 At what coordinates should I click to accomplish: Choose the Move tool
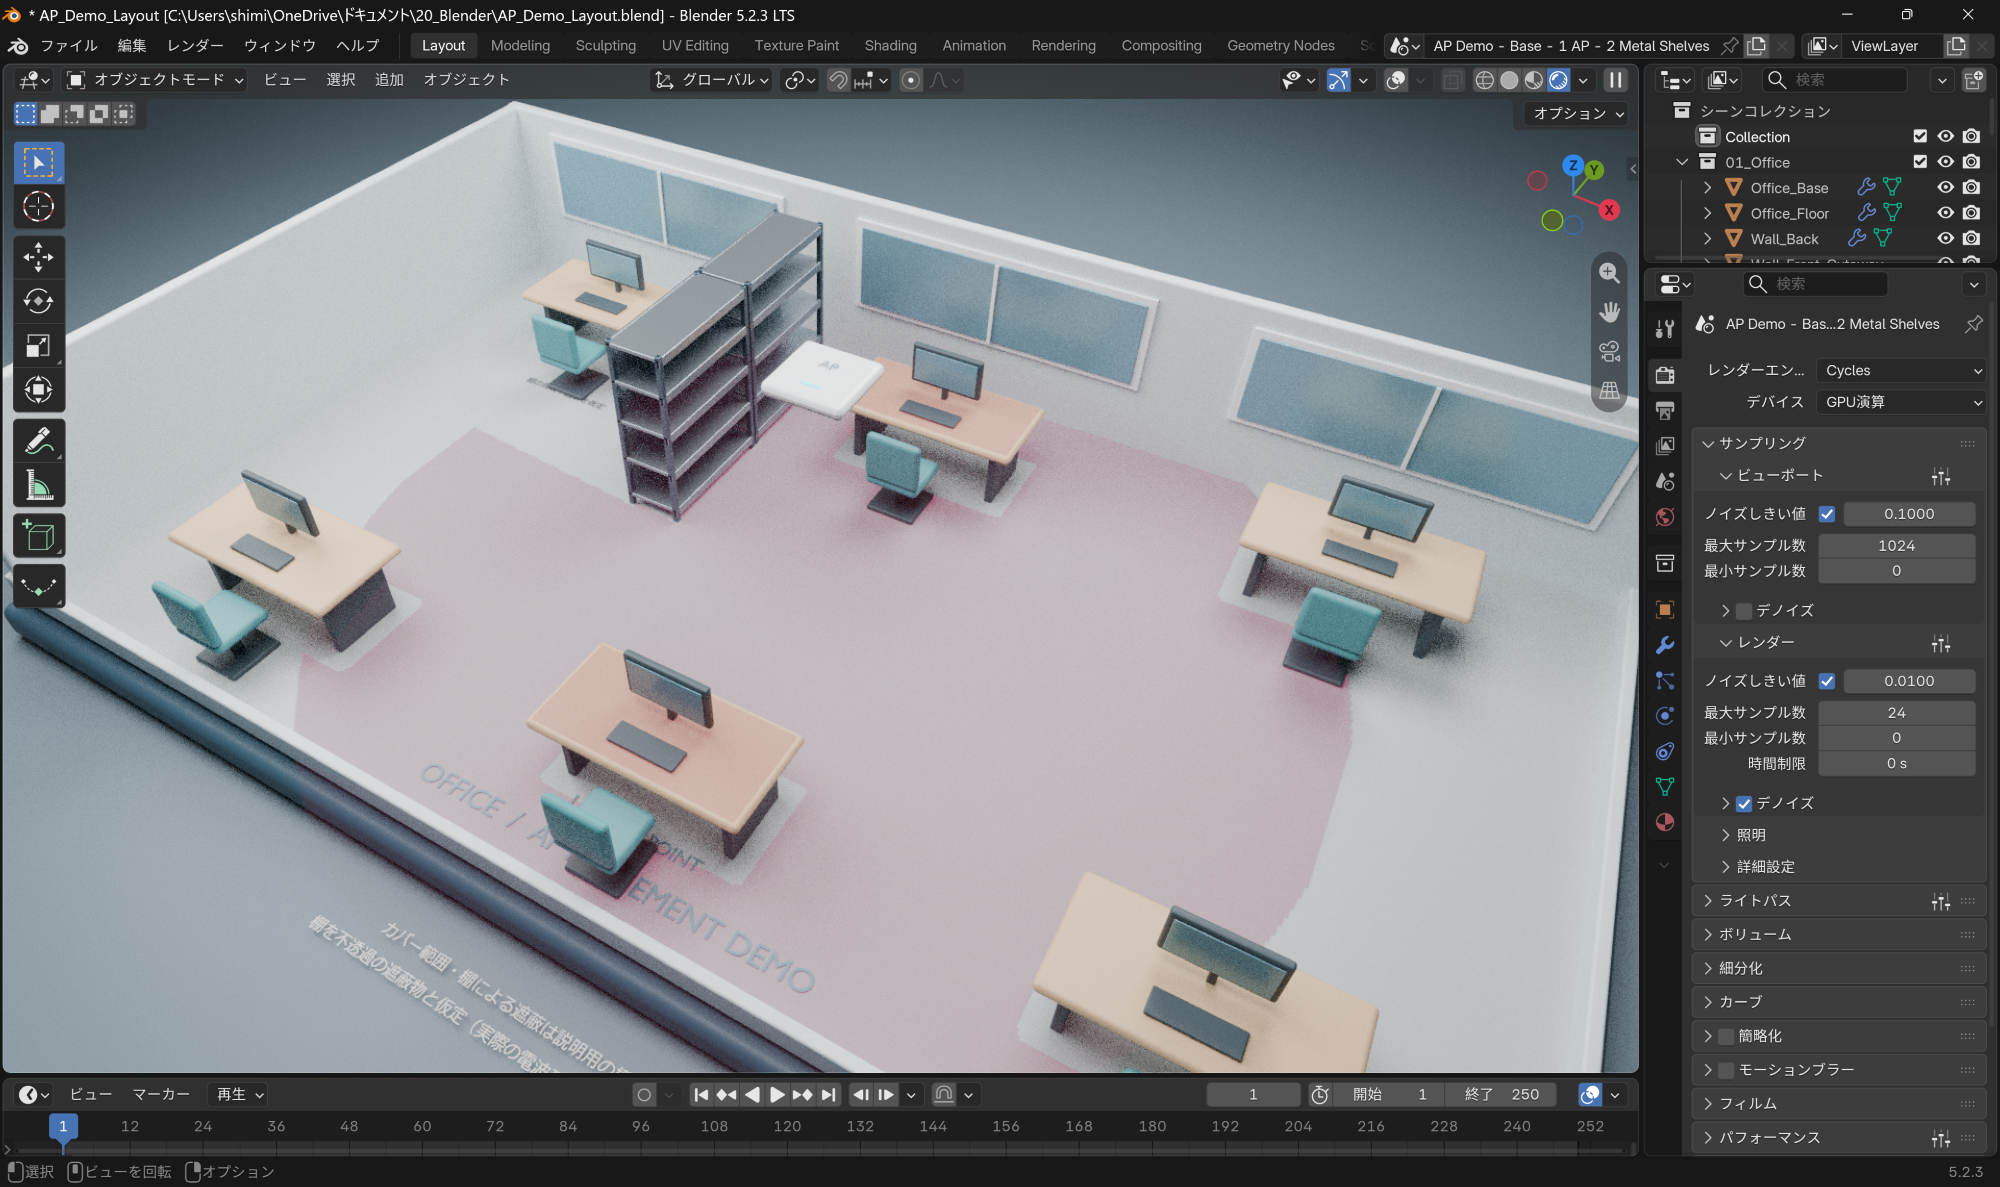pos(38,257)
